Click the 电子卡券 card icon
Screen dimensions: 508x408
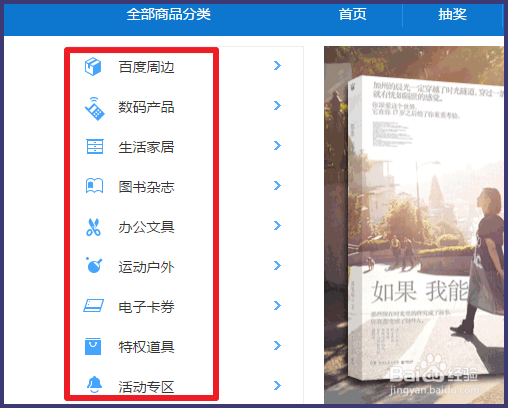tap(94, 305)
